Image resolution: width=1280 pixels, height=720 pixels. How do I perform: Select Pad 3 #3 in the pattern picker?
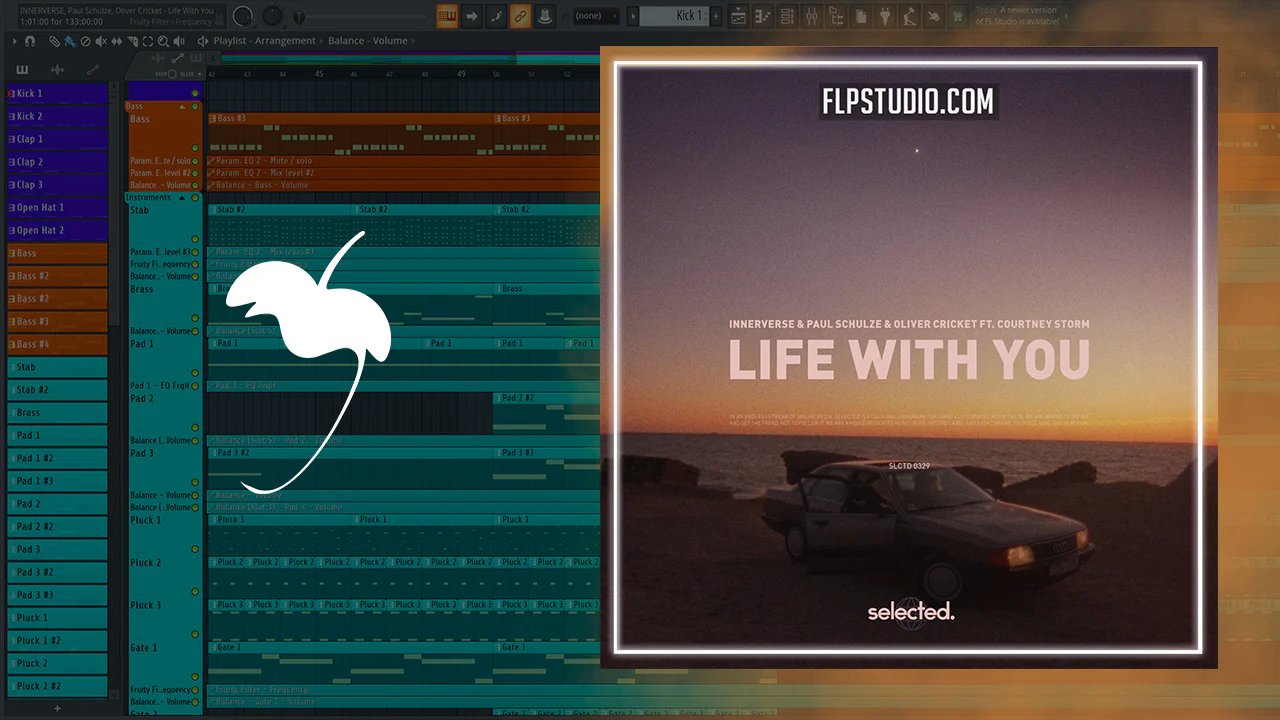click(57, 595)
